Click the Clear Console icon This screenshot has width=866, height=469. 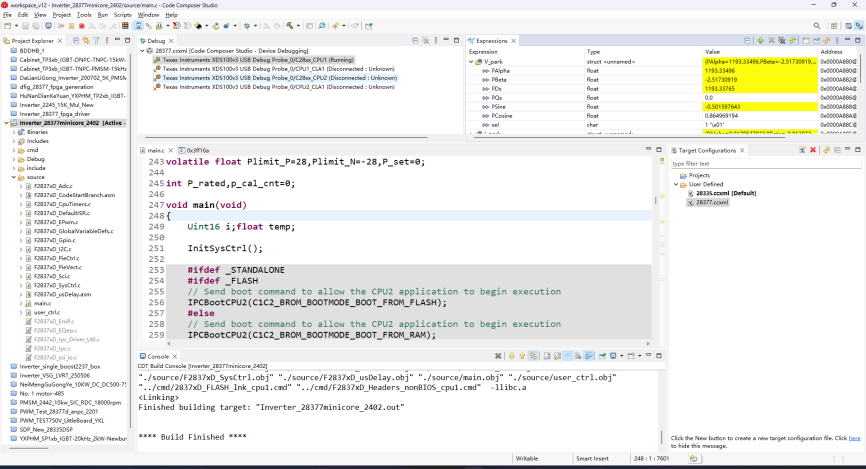(x=578, y=356)
